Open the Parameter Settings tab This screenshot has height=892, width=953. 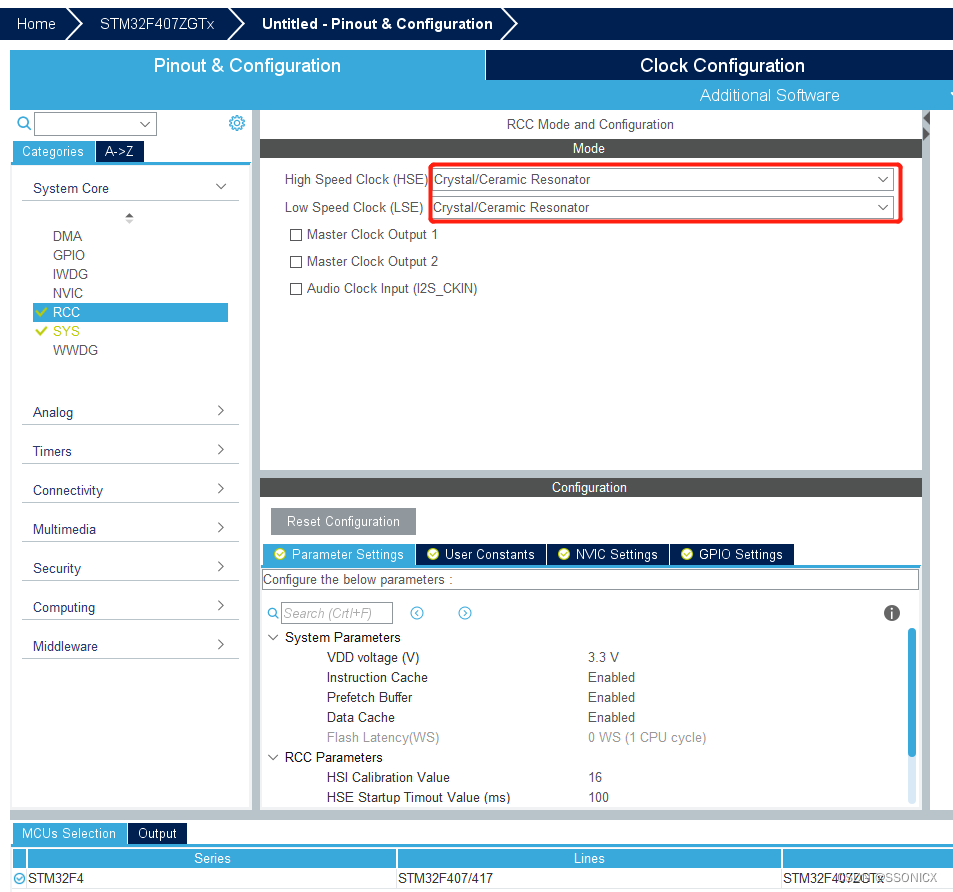(339, 554)
